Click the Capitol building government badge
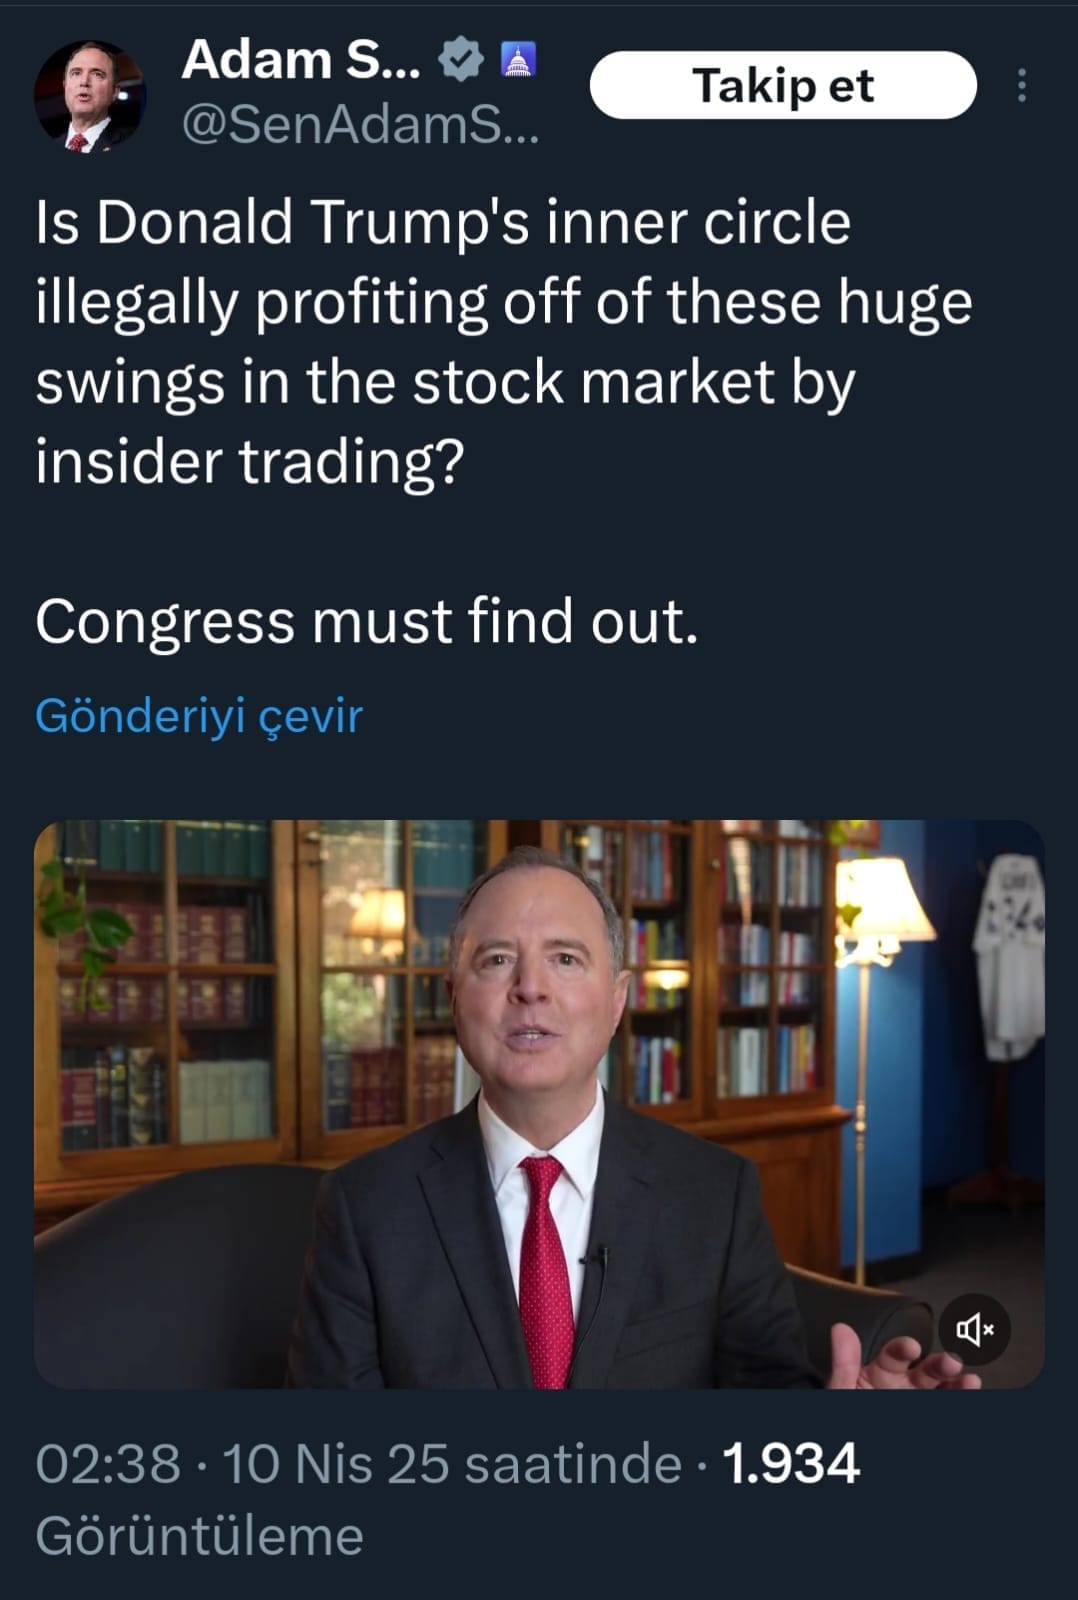This screenshot has width=1078, height=1600. pos(517,61)
